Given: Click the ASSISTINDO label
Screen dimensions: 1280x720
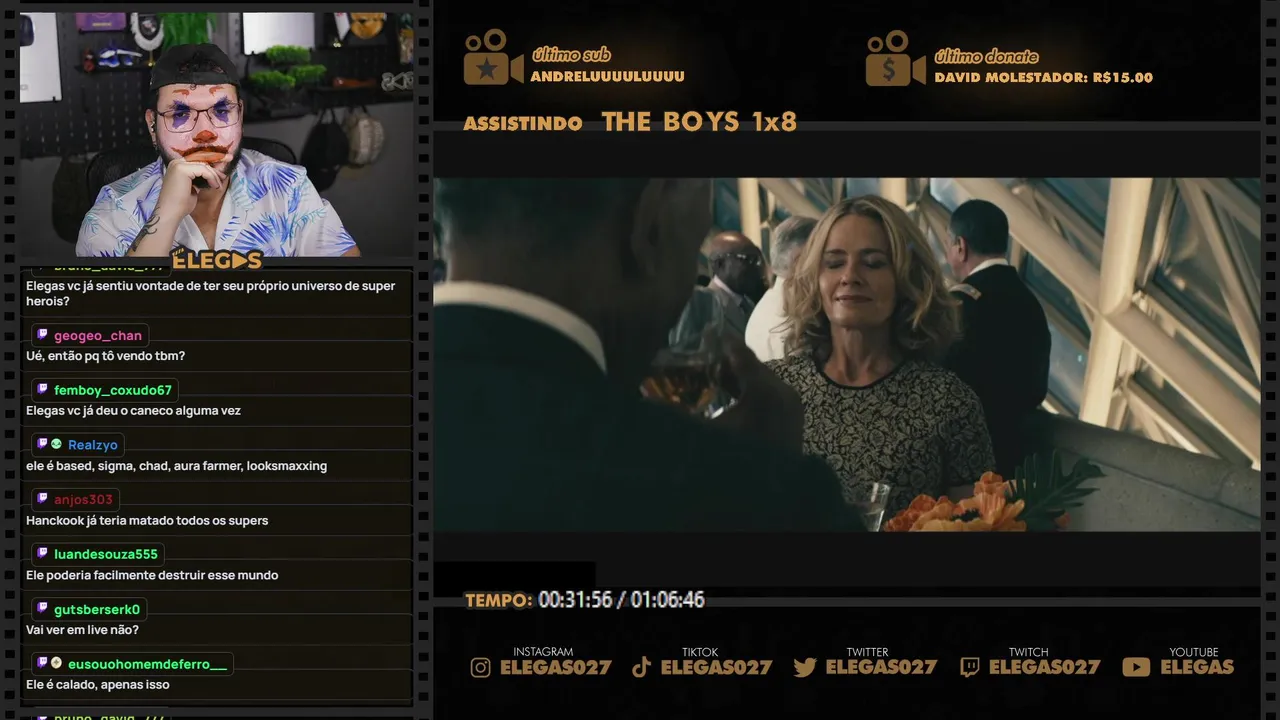Looking at the screenshot, I should pyautogui.click(x=523, y=124).
